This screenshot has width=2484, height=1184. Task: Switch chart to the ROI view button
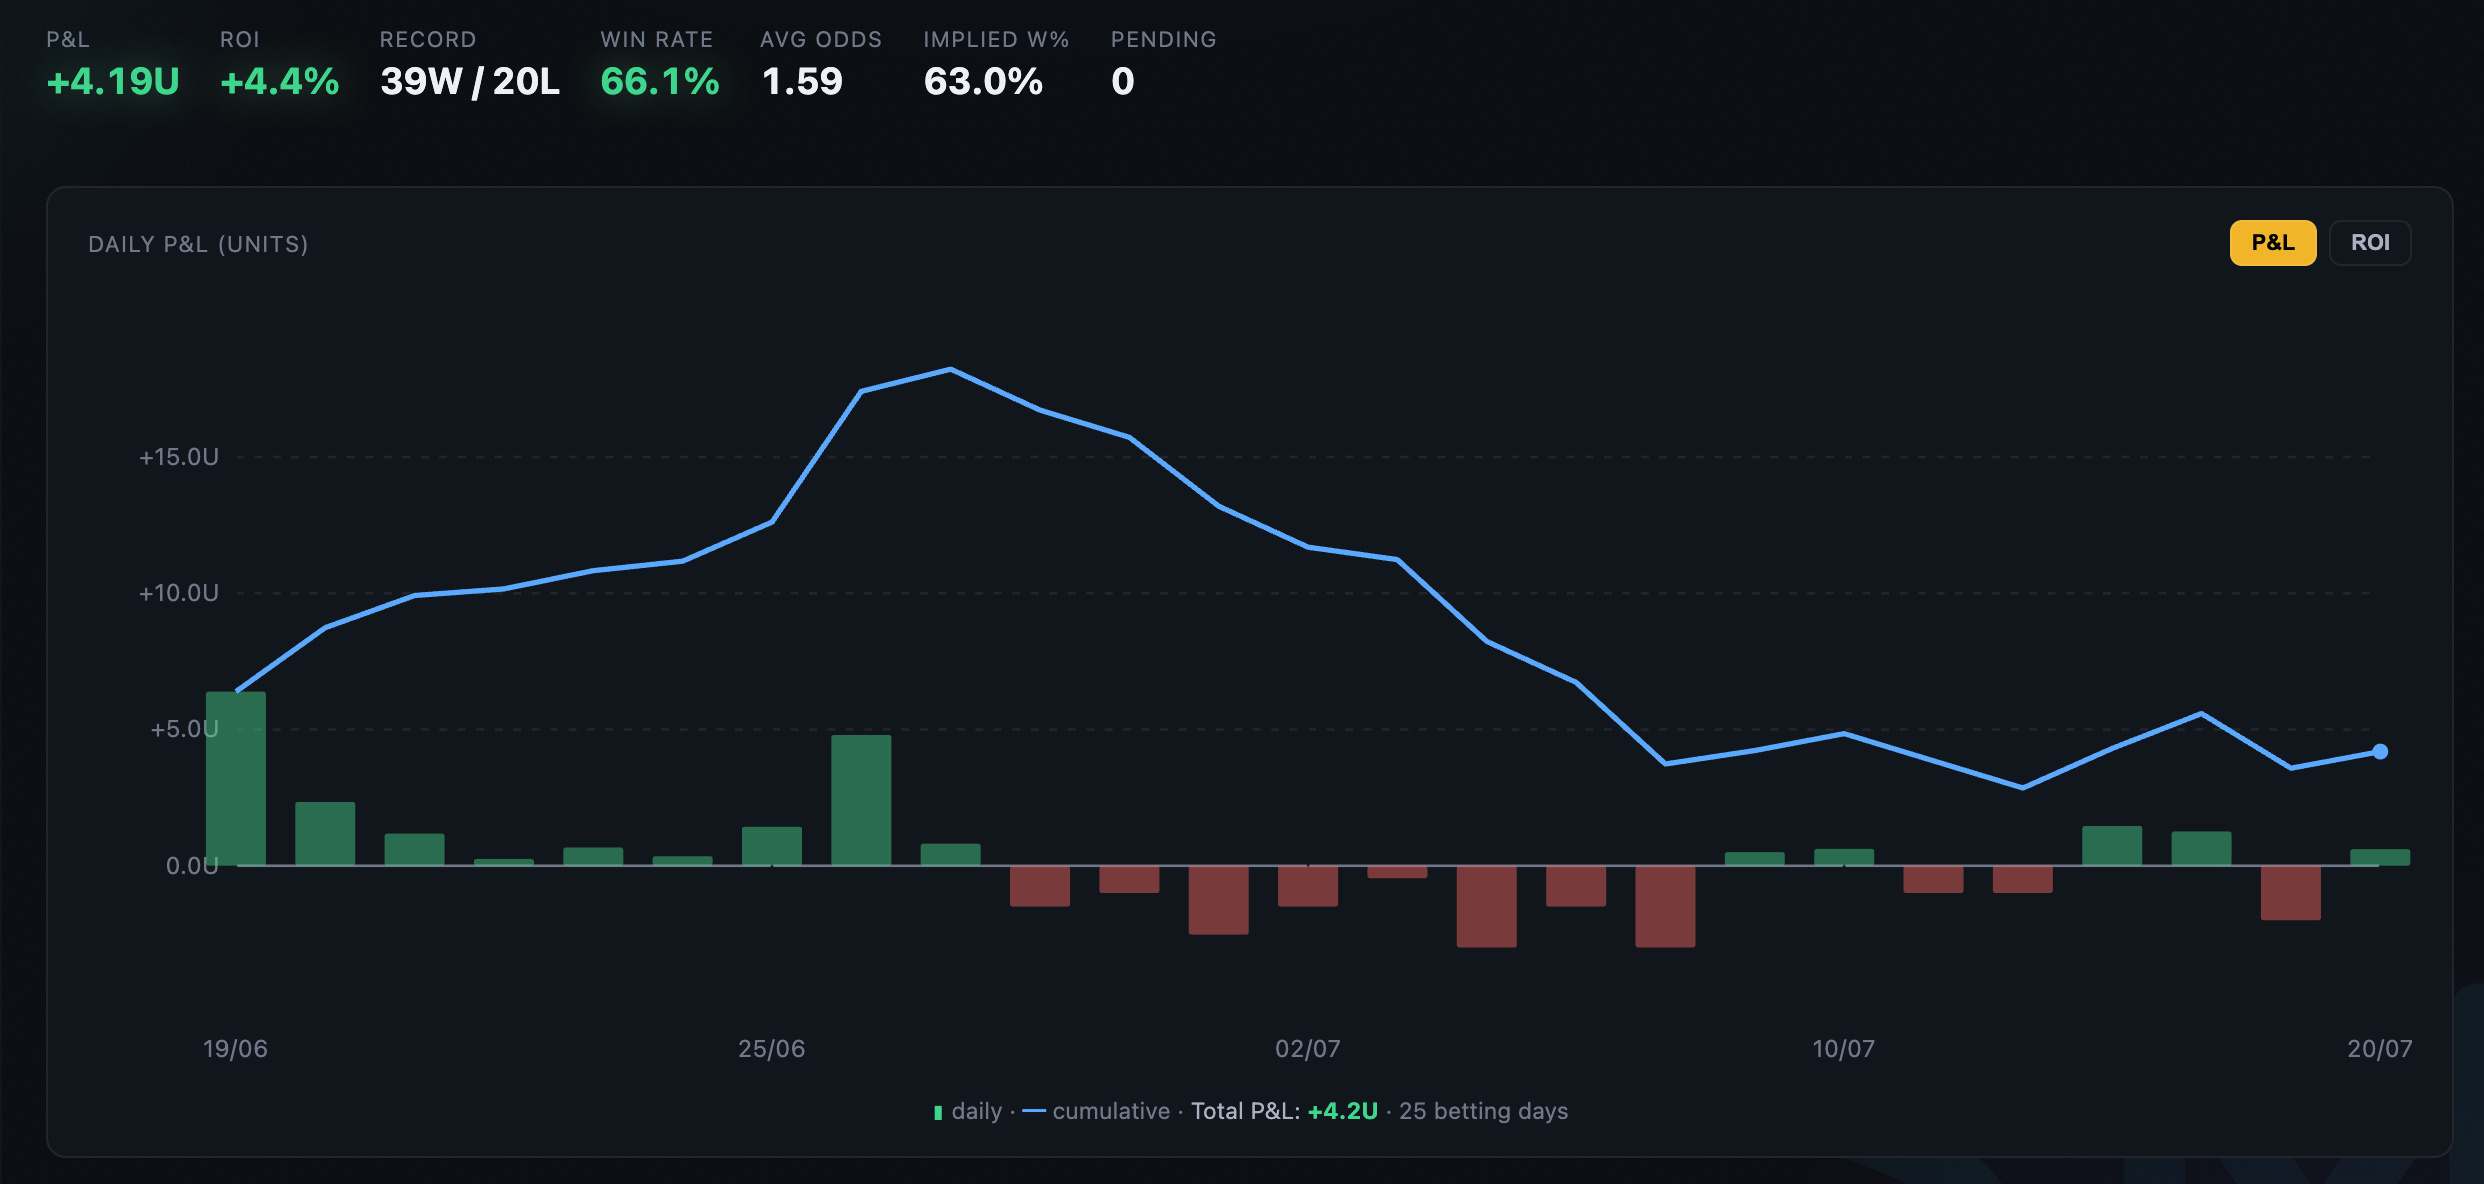pos(2370,243)
